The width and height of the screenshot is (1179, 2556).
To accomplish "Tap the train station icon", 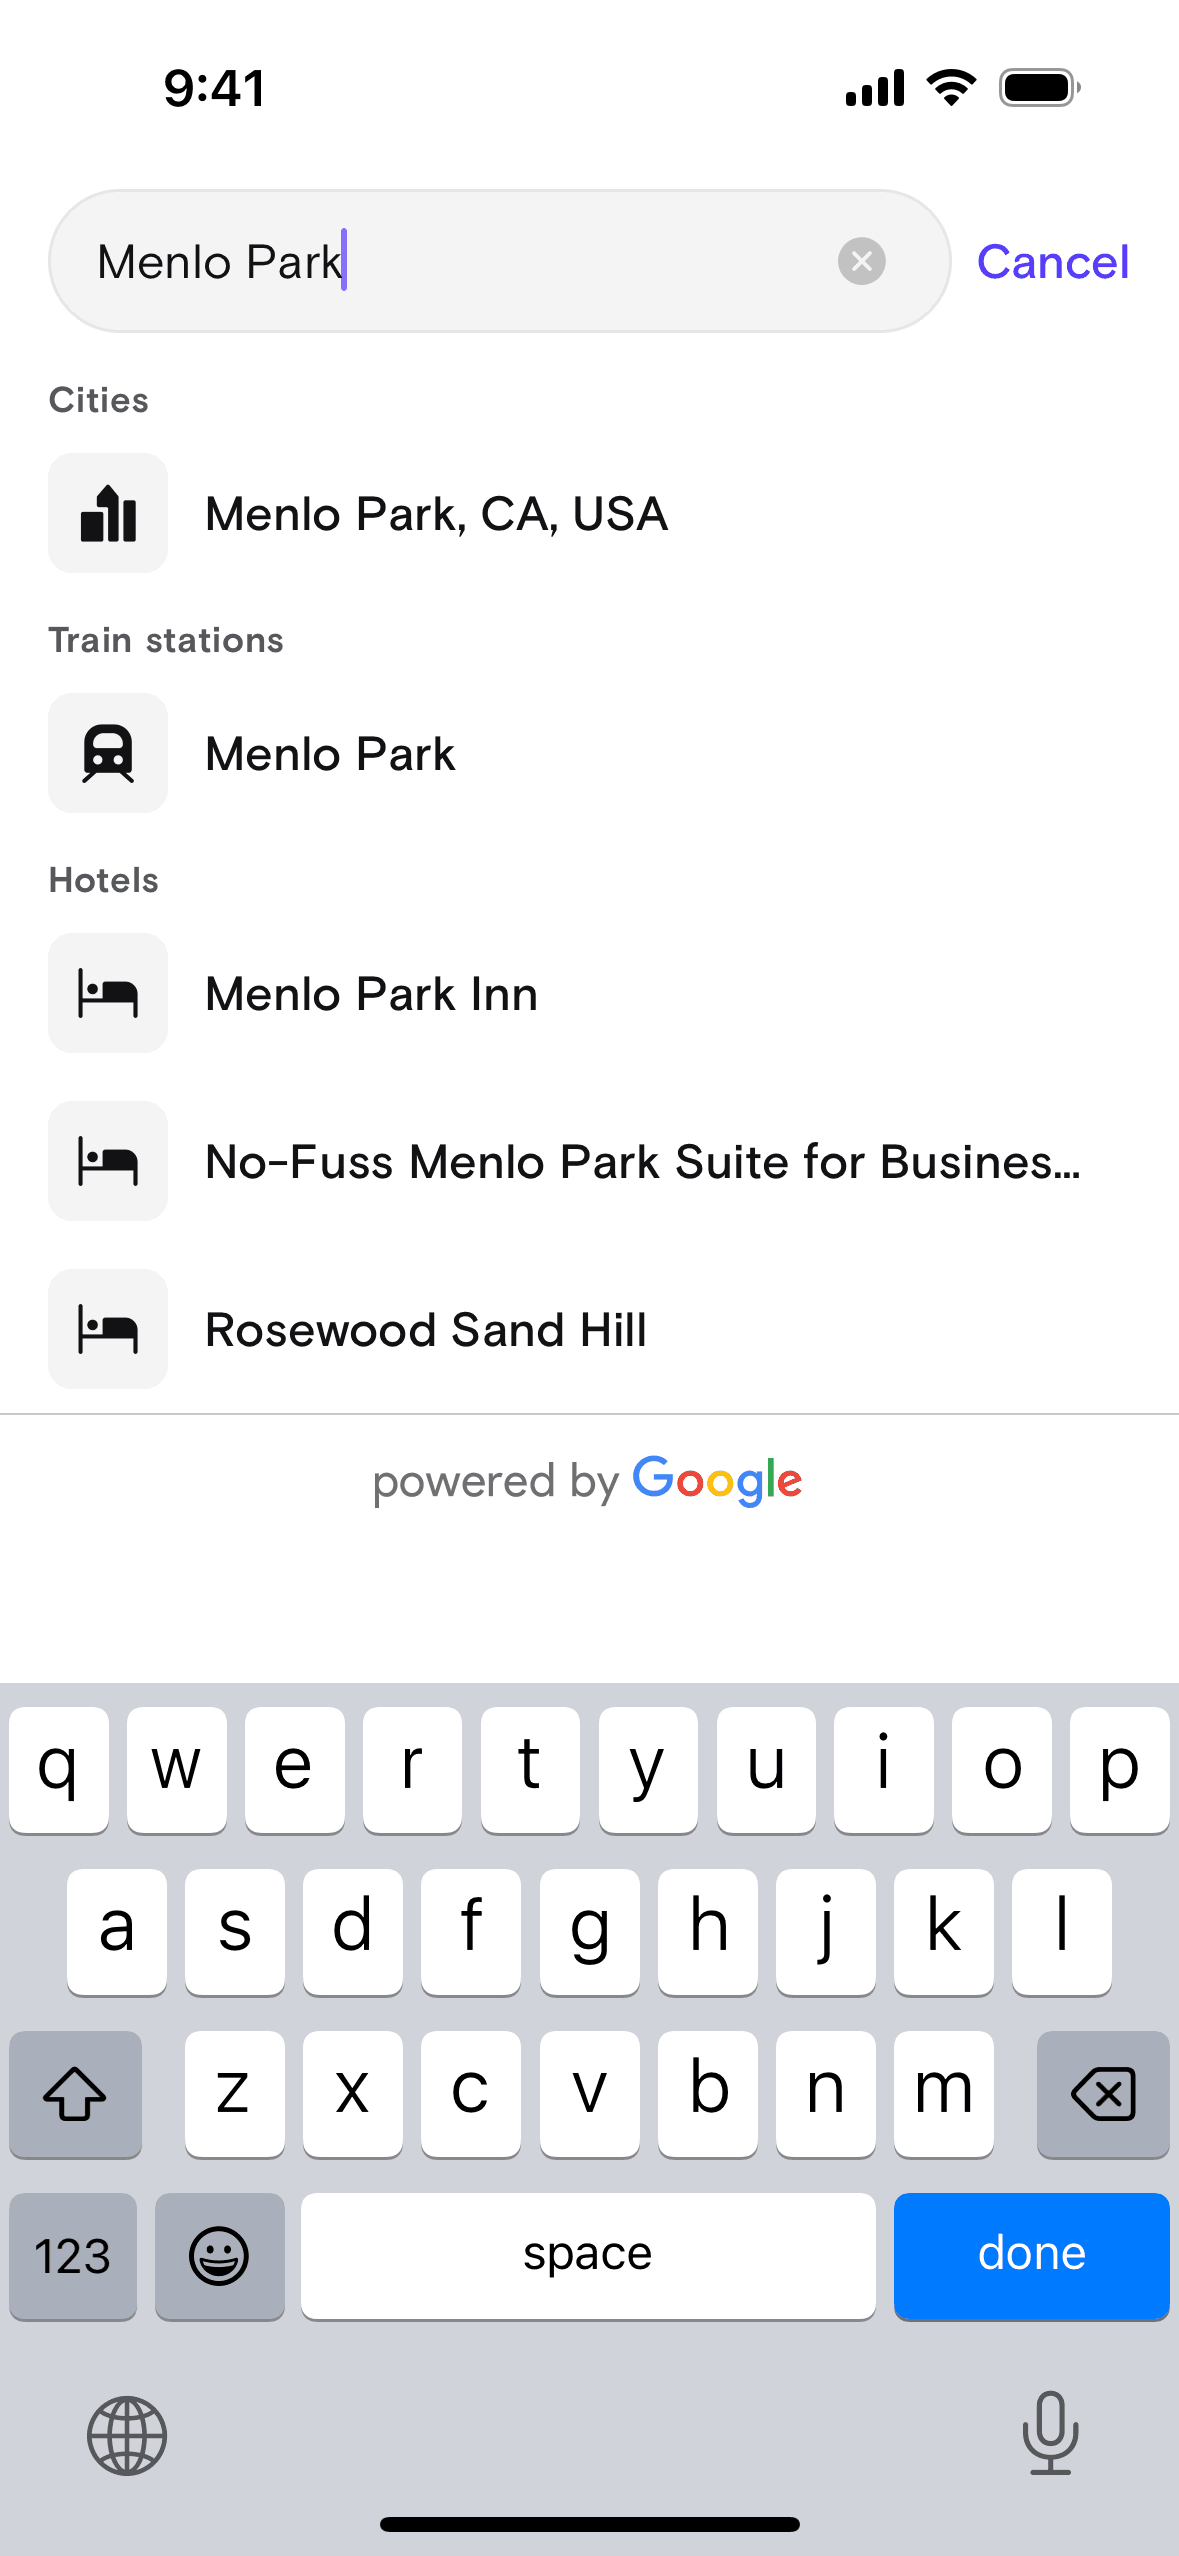I will (x=108, y=753).
